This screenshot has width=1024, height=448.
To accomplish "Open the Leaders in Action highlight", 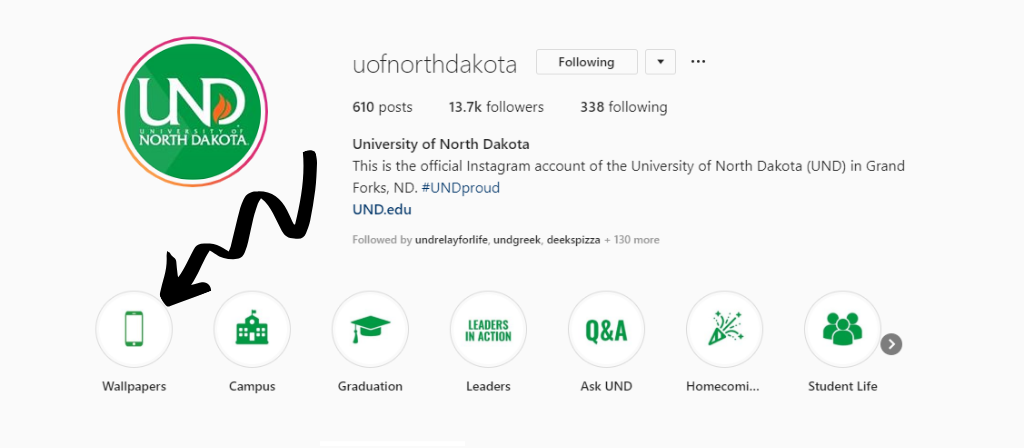I will (488, 330).
